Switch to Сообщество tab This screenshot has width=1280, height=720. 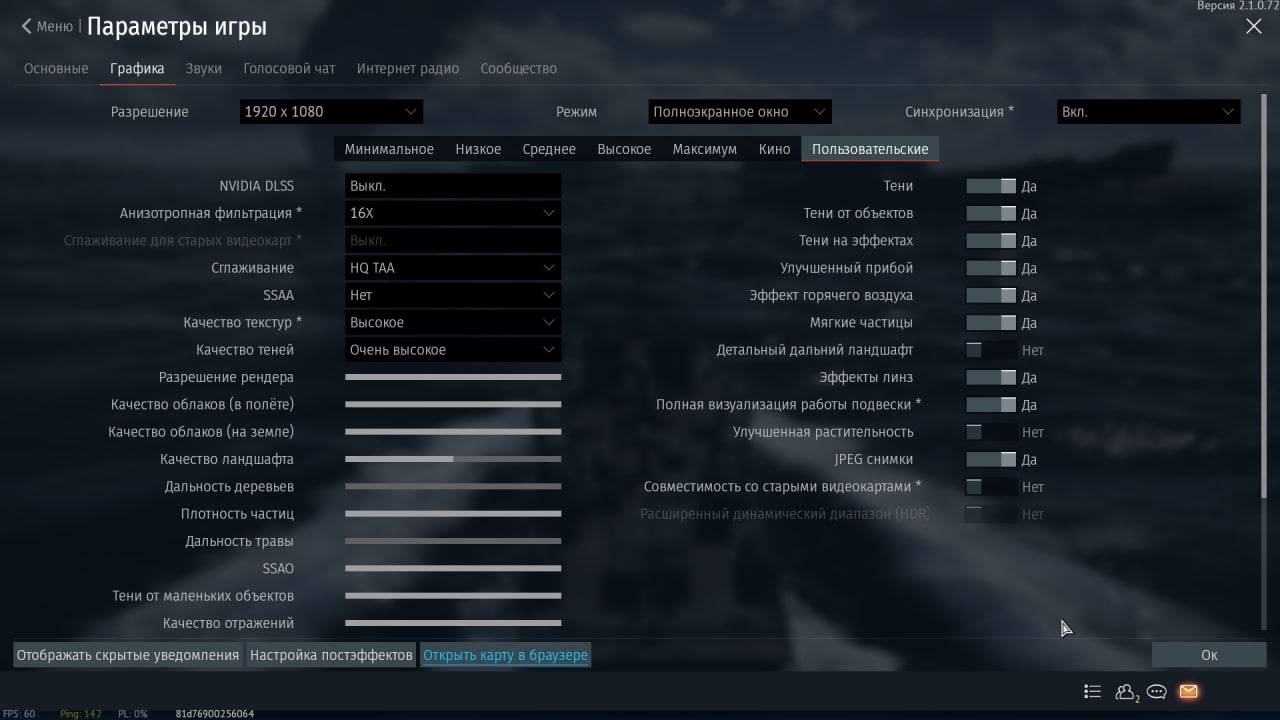[x=519, y=69]
